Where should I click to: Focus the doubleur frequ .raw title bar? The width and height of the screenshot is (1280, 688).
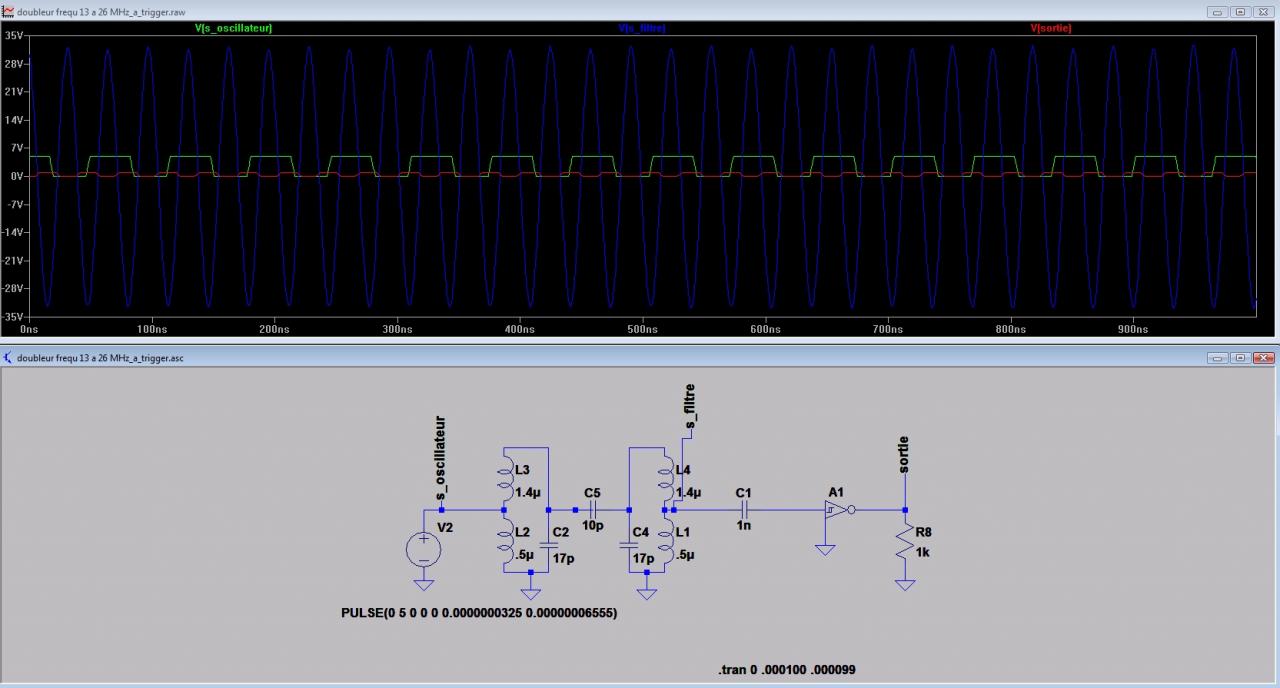pyautogui.click(x=640, y=11)
